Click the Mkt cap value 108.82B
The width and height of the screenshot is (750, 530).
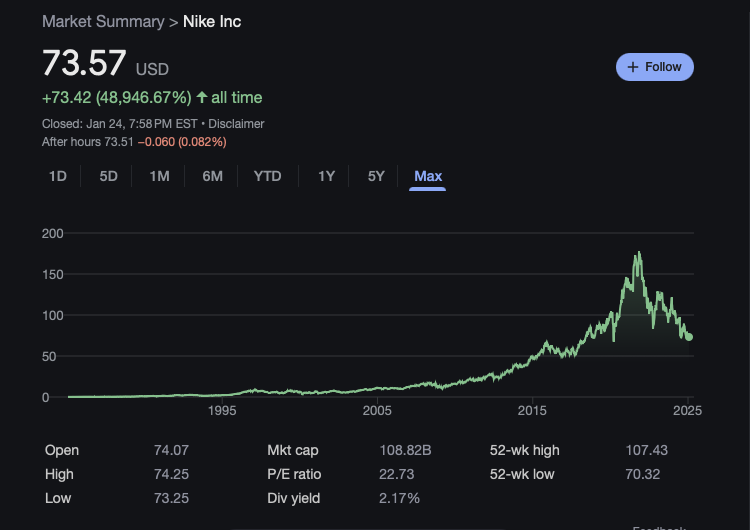point(405,450)
